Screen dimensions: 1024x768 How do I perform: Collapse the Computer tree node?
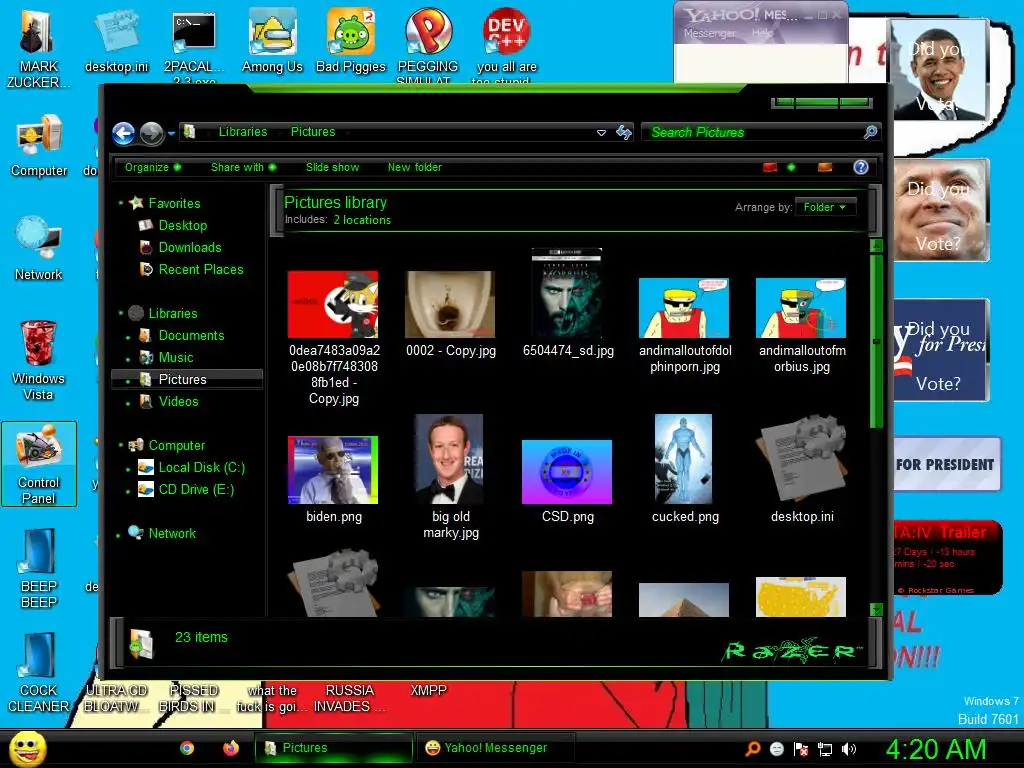pos(120,445)
